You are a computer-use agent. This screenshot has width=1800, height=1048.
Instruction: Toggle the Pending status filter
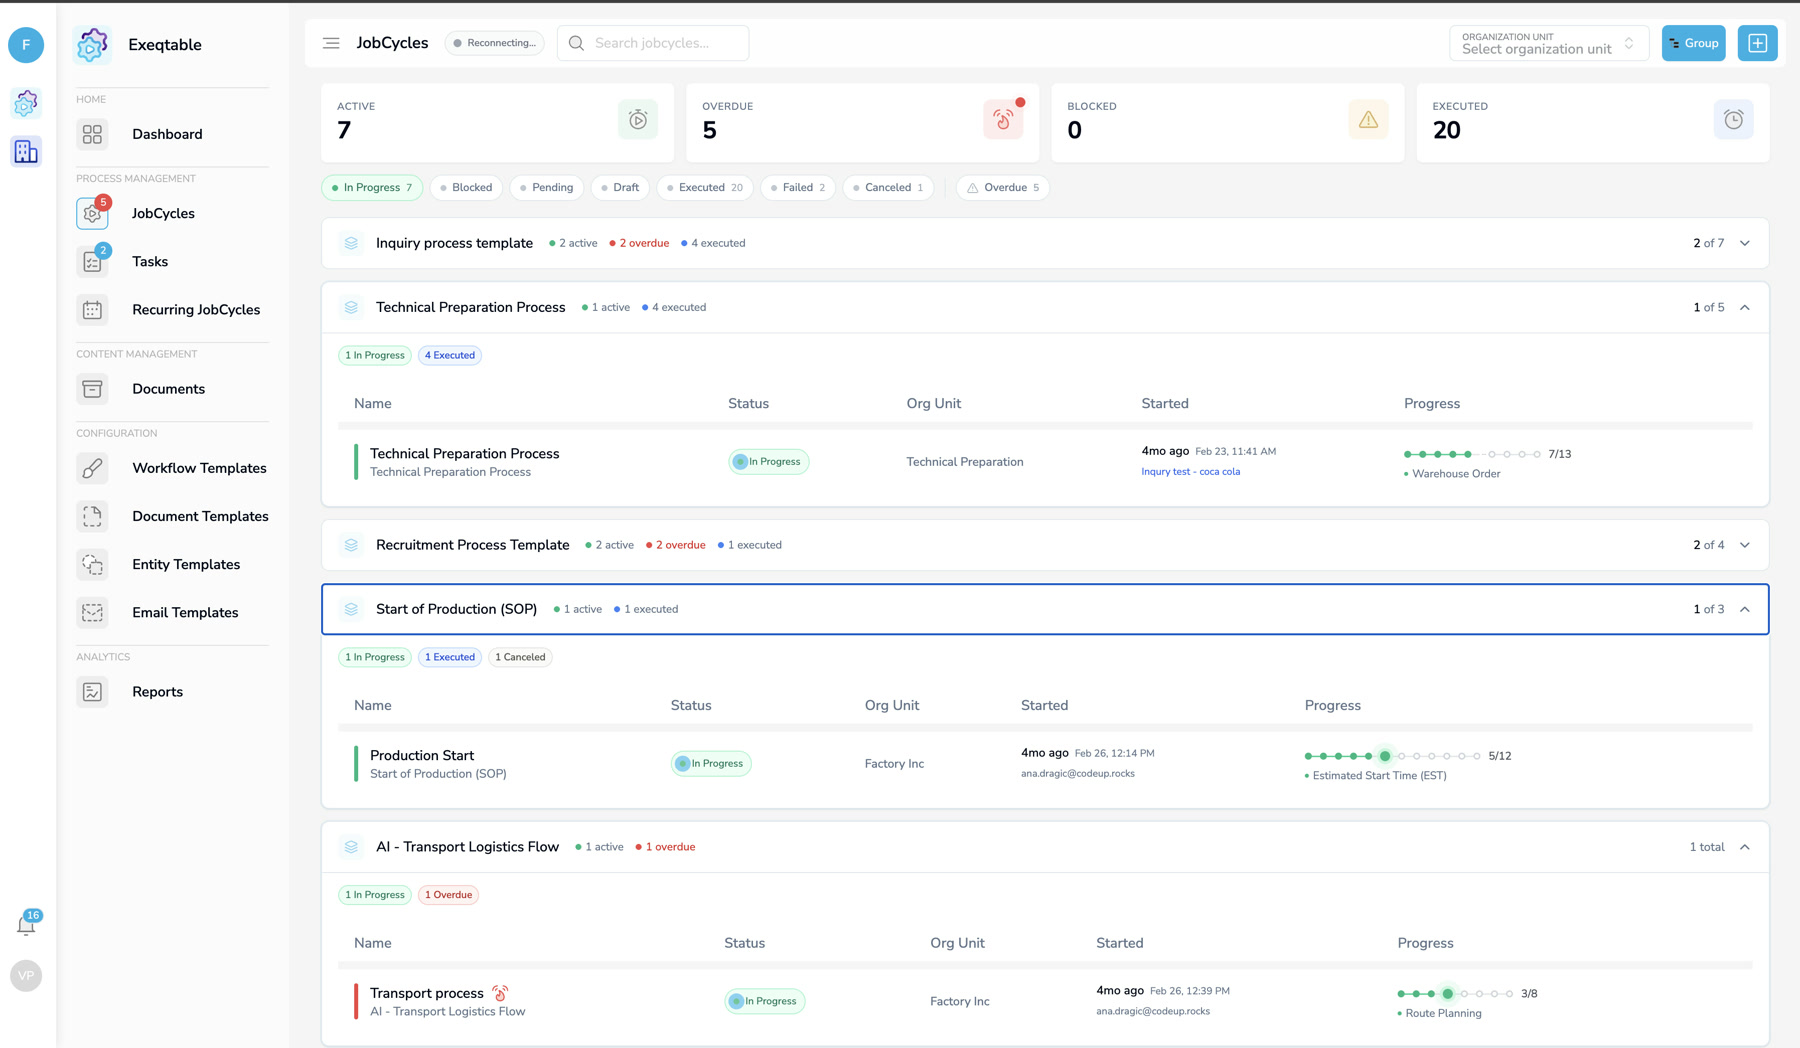pos(547,188)
